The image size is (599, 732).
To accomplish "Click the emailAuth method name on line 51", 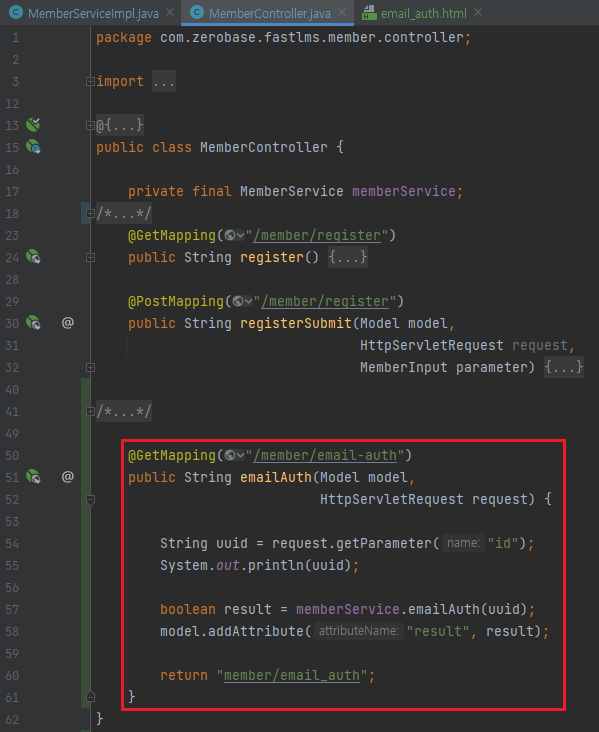I will [x=276, y=477].
